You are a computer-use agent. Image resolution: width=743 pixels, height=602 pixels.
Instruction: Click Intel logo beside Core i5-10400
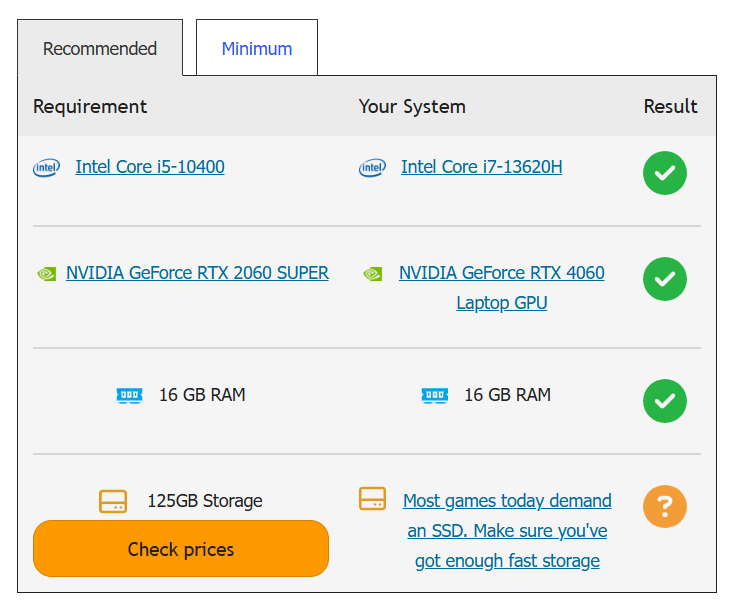coord(46,168)
